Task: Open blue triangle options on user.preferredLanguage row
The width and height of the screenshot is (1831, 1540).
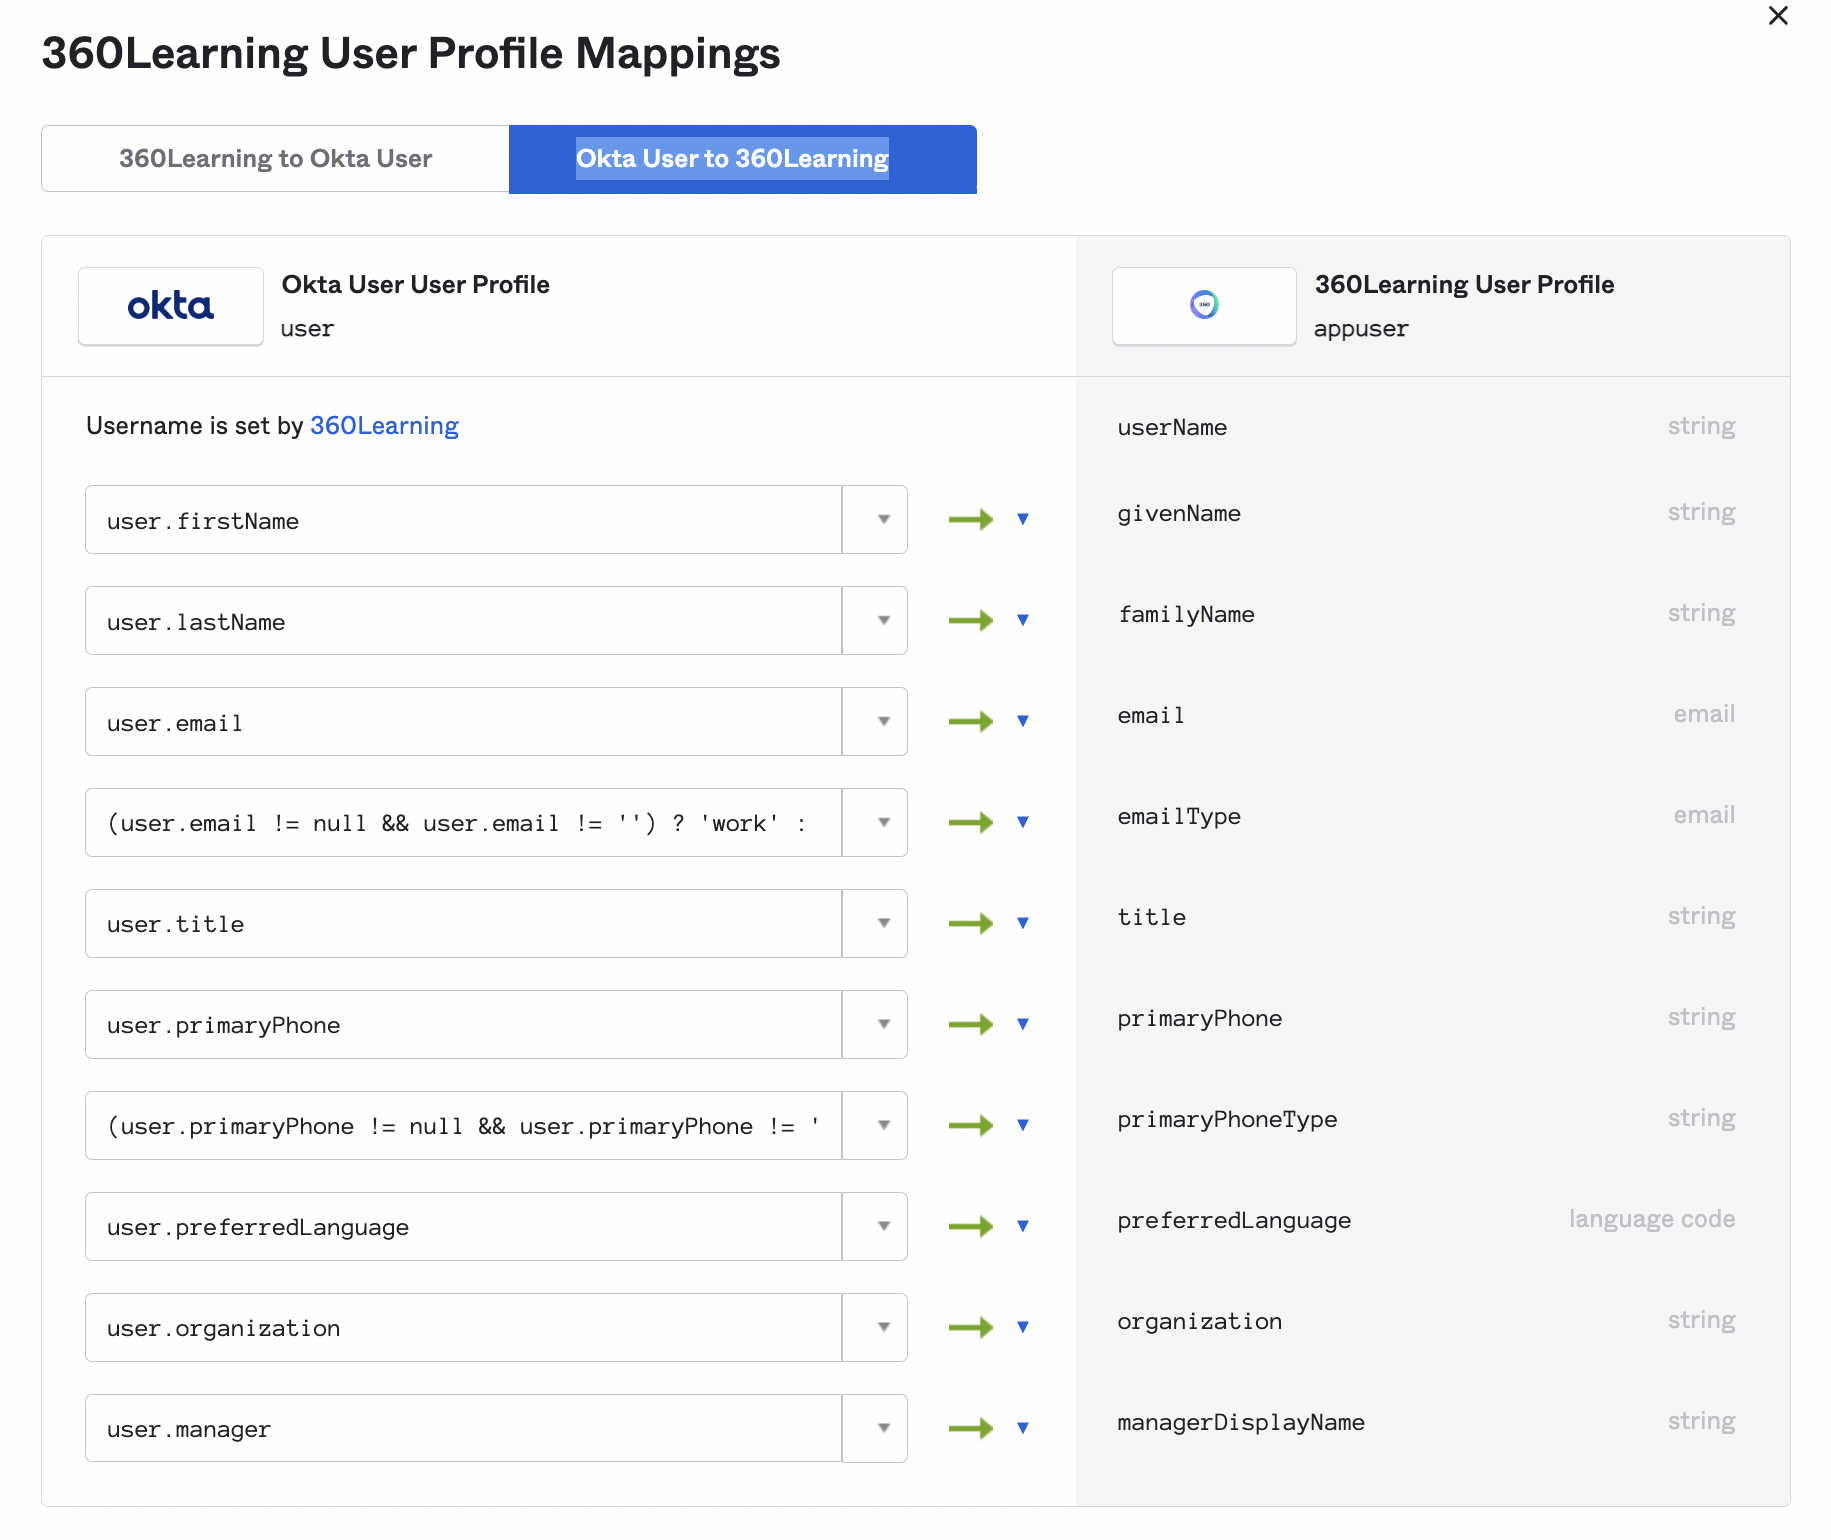Action: coord(1023,1226)
